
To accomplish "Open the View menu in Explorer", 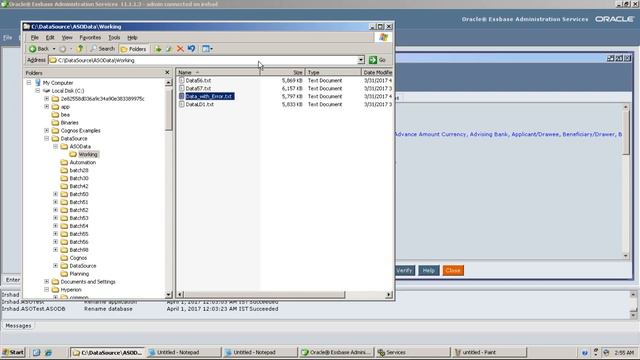I will 67,38.
